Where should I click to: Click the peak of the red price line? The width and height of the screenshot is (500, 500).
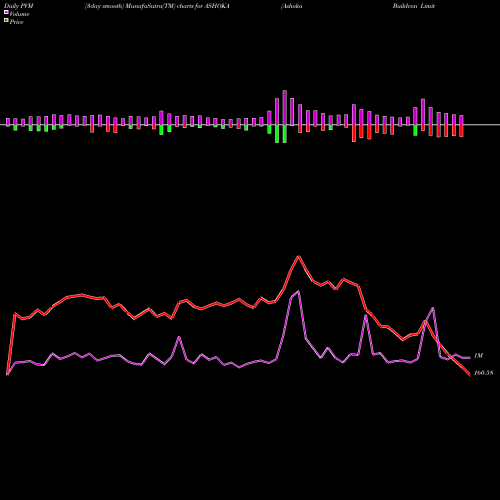coord(299,256)
